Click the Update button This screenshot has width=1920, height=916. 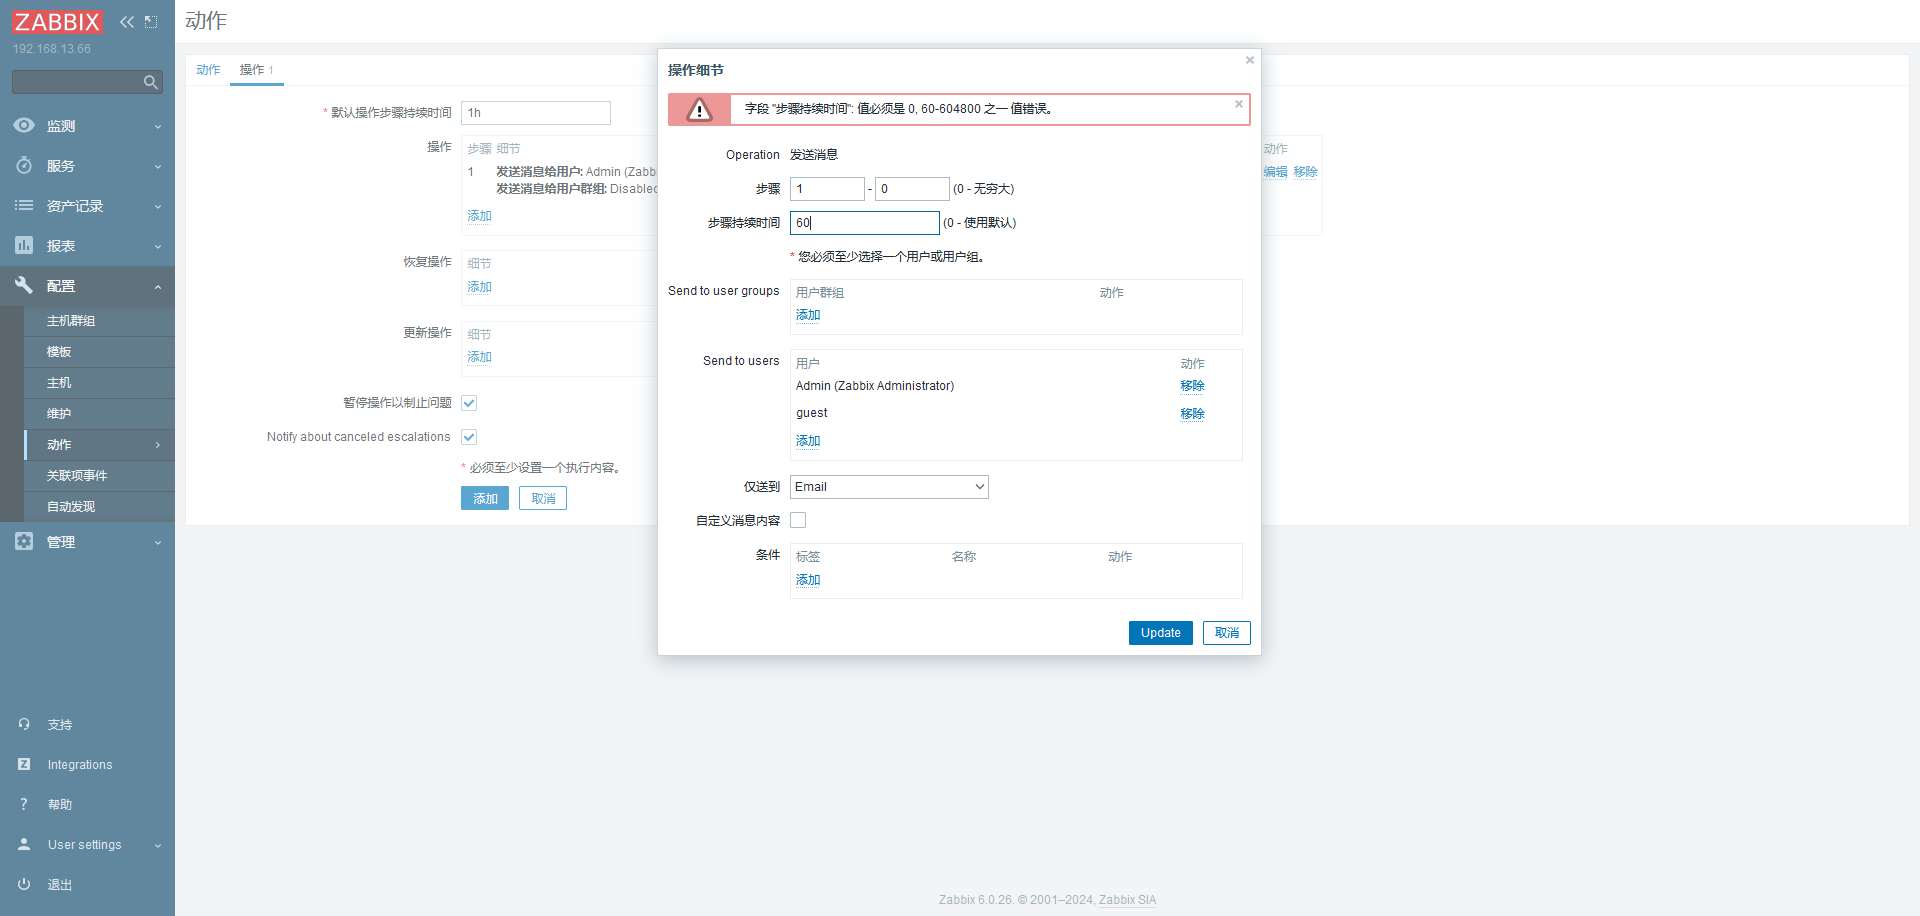point(1160,633)
